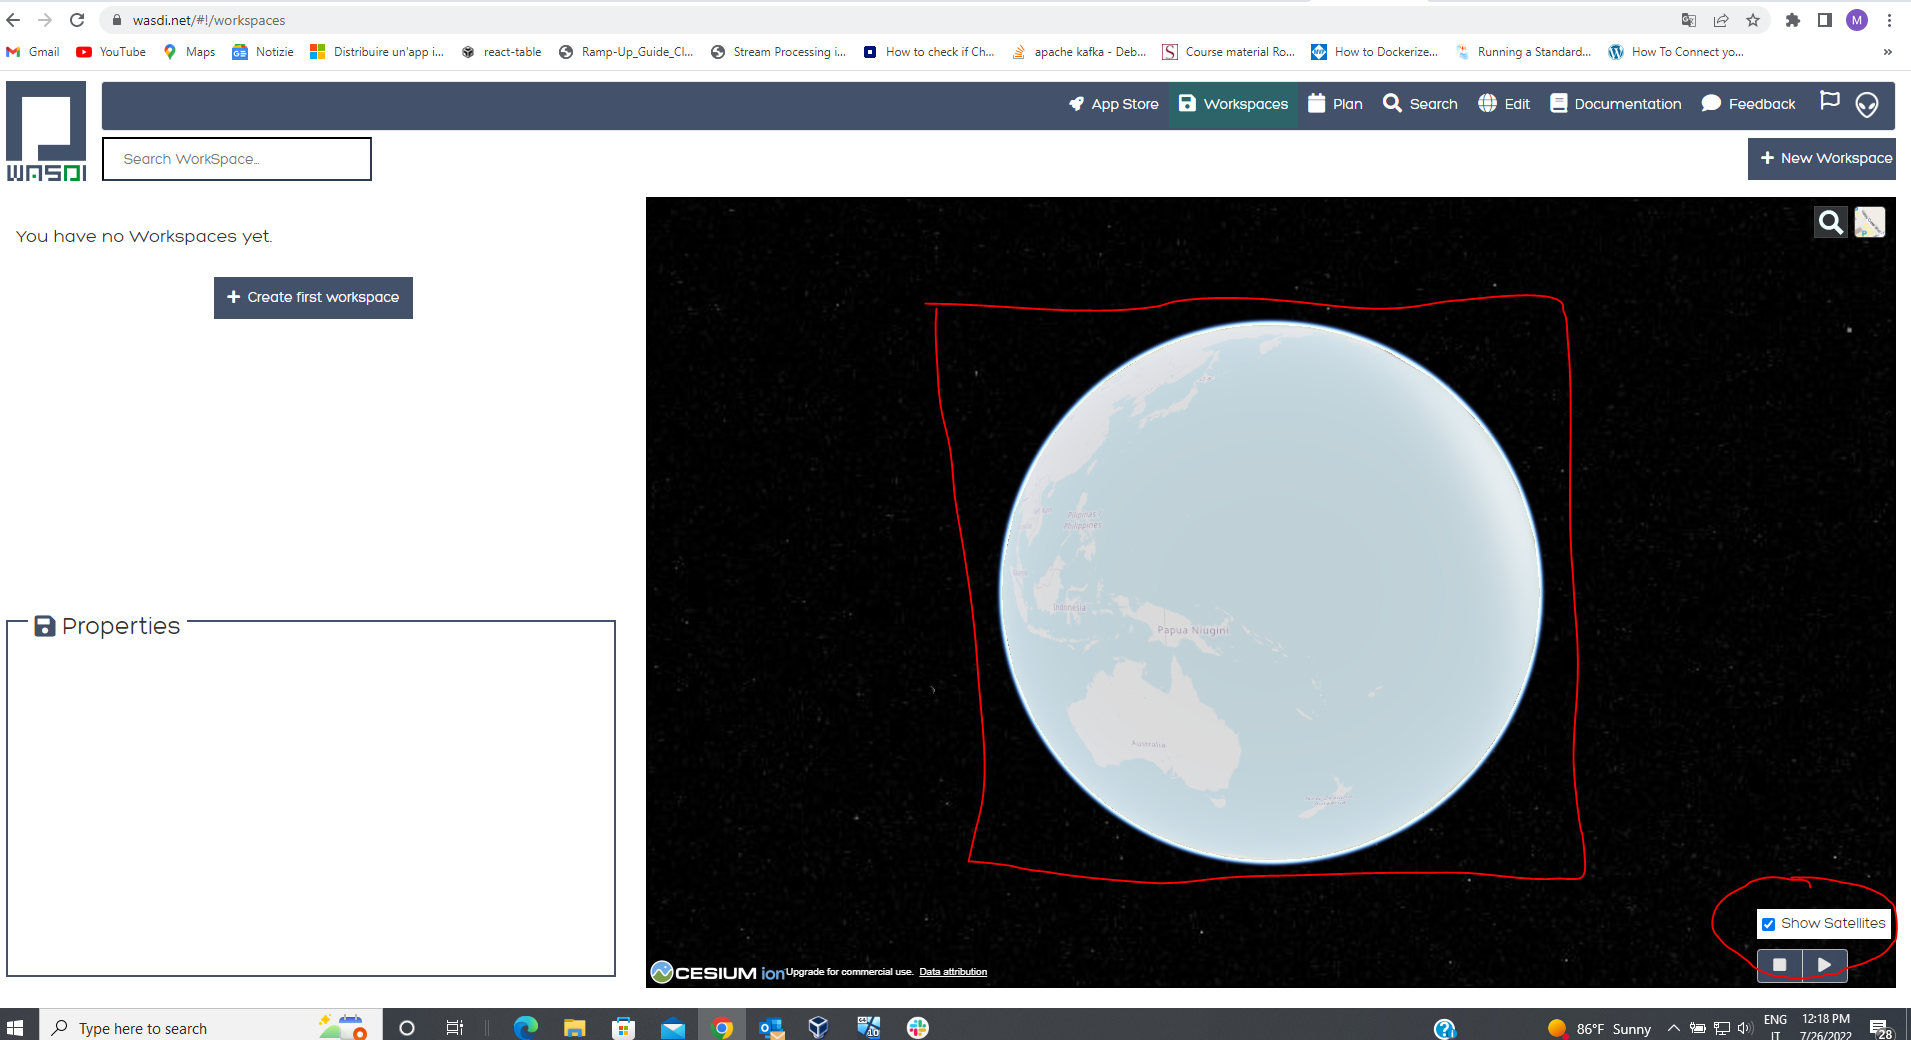Open Chrome from the taskbar
1911x1040 pixels.
(x=723, y=1027)
